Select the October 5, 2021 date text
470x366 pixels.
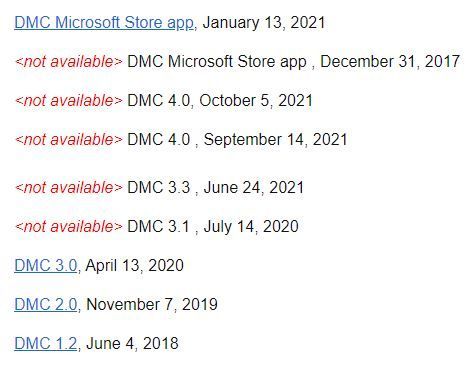(x=256, y=101)
